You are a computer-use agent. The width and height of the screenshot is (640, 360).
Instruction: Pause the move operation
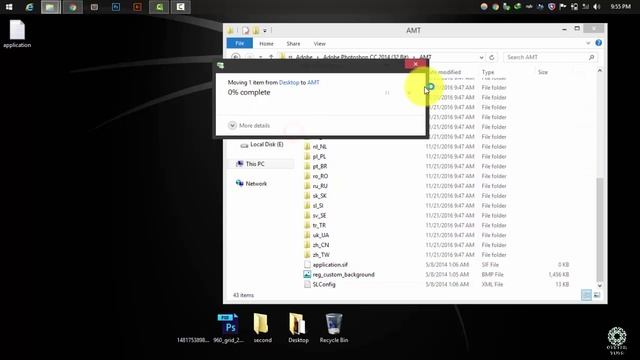point(387,93)
